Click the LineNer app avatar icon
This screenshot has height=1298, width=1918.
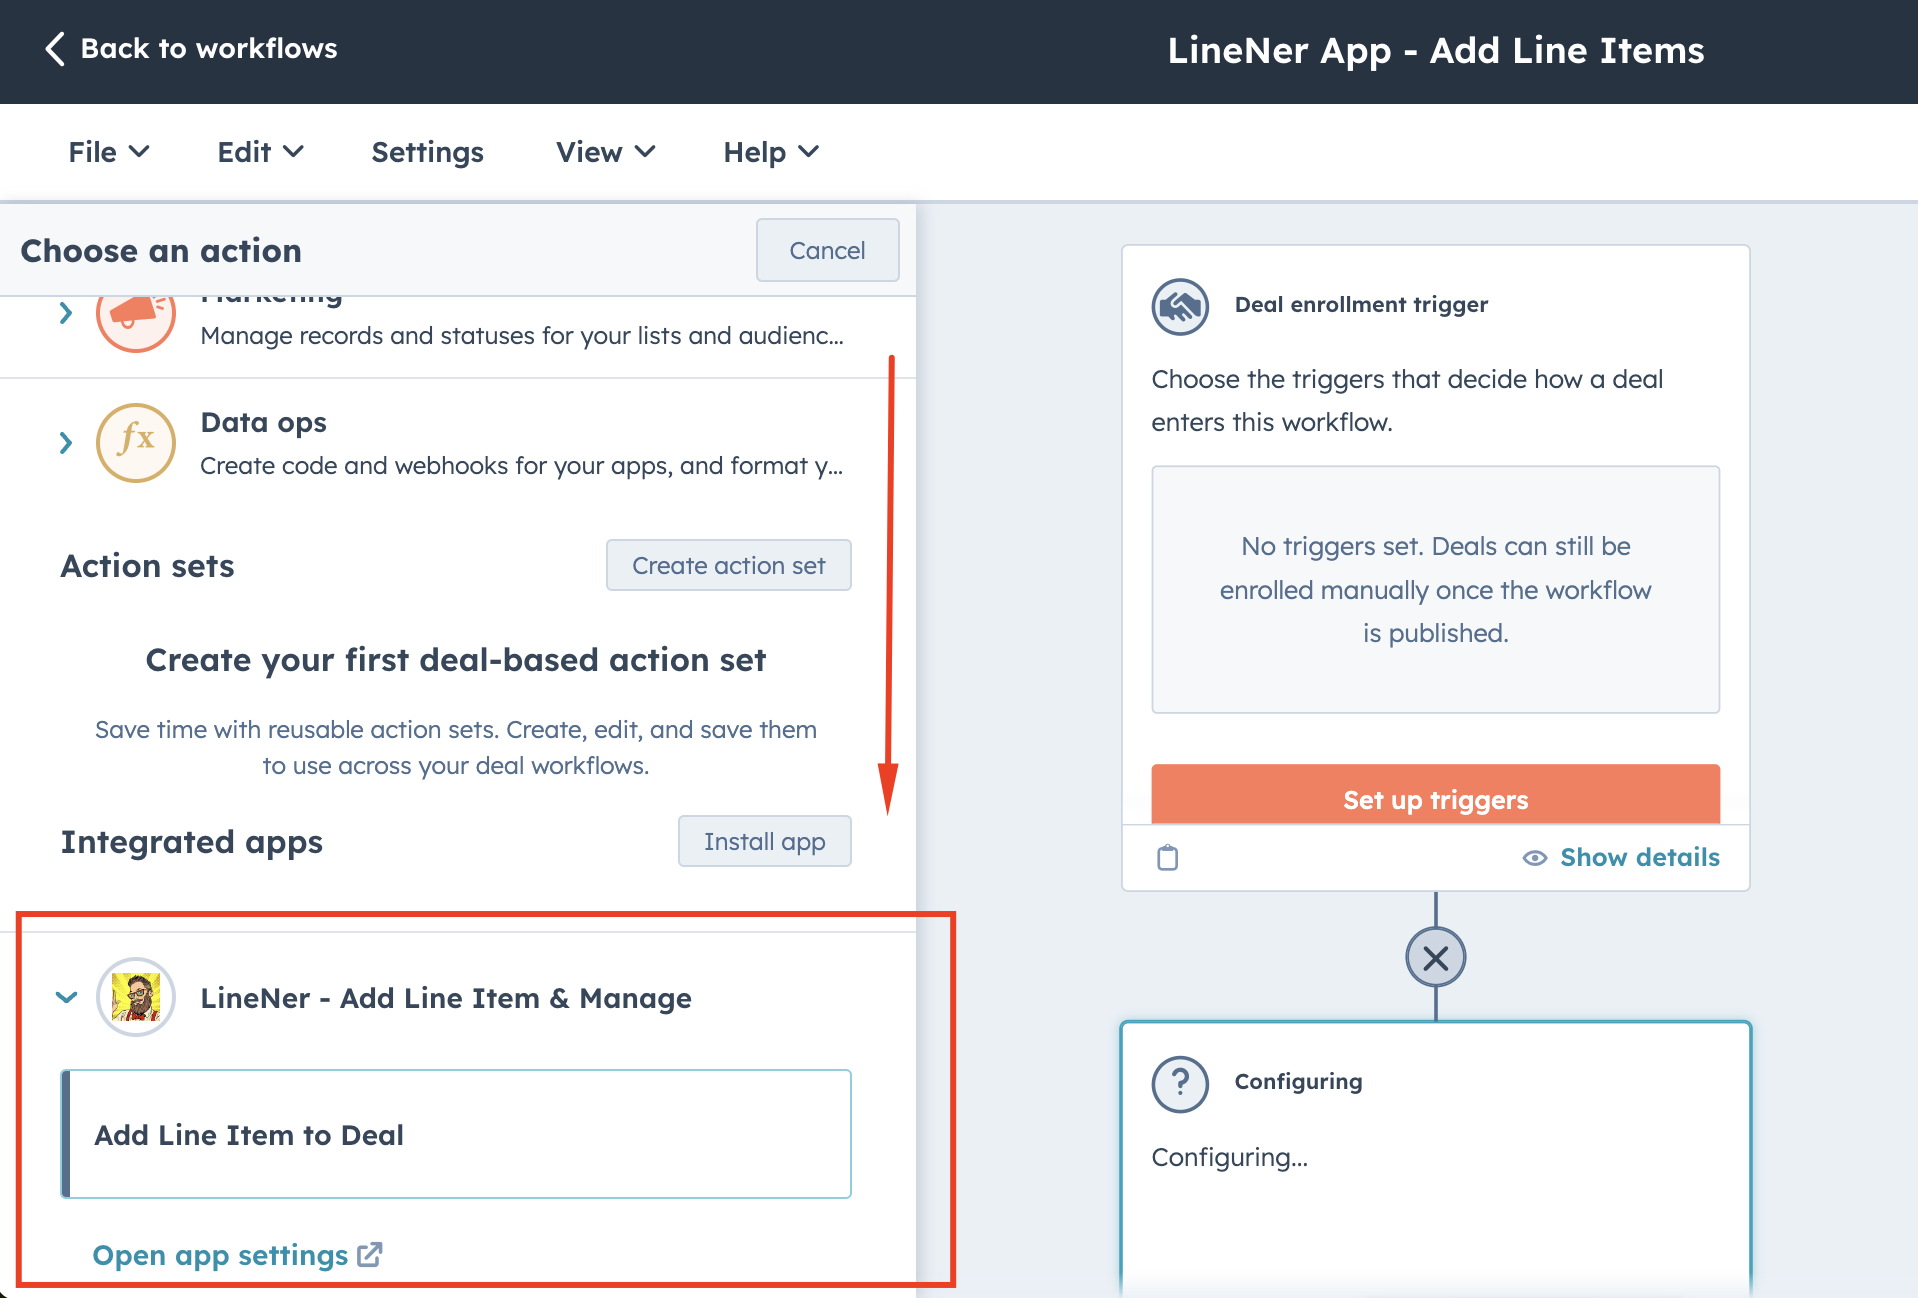coord(136,997)
